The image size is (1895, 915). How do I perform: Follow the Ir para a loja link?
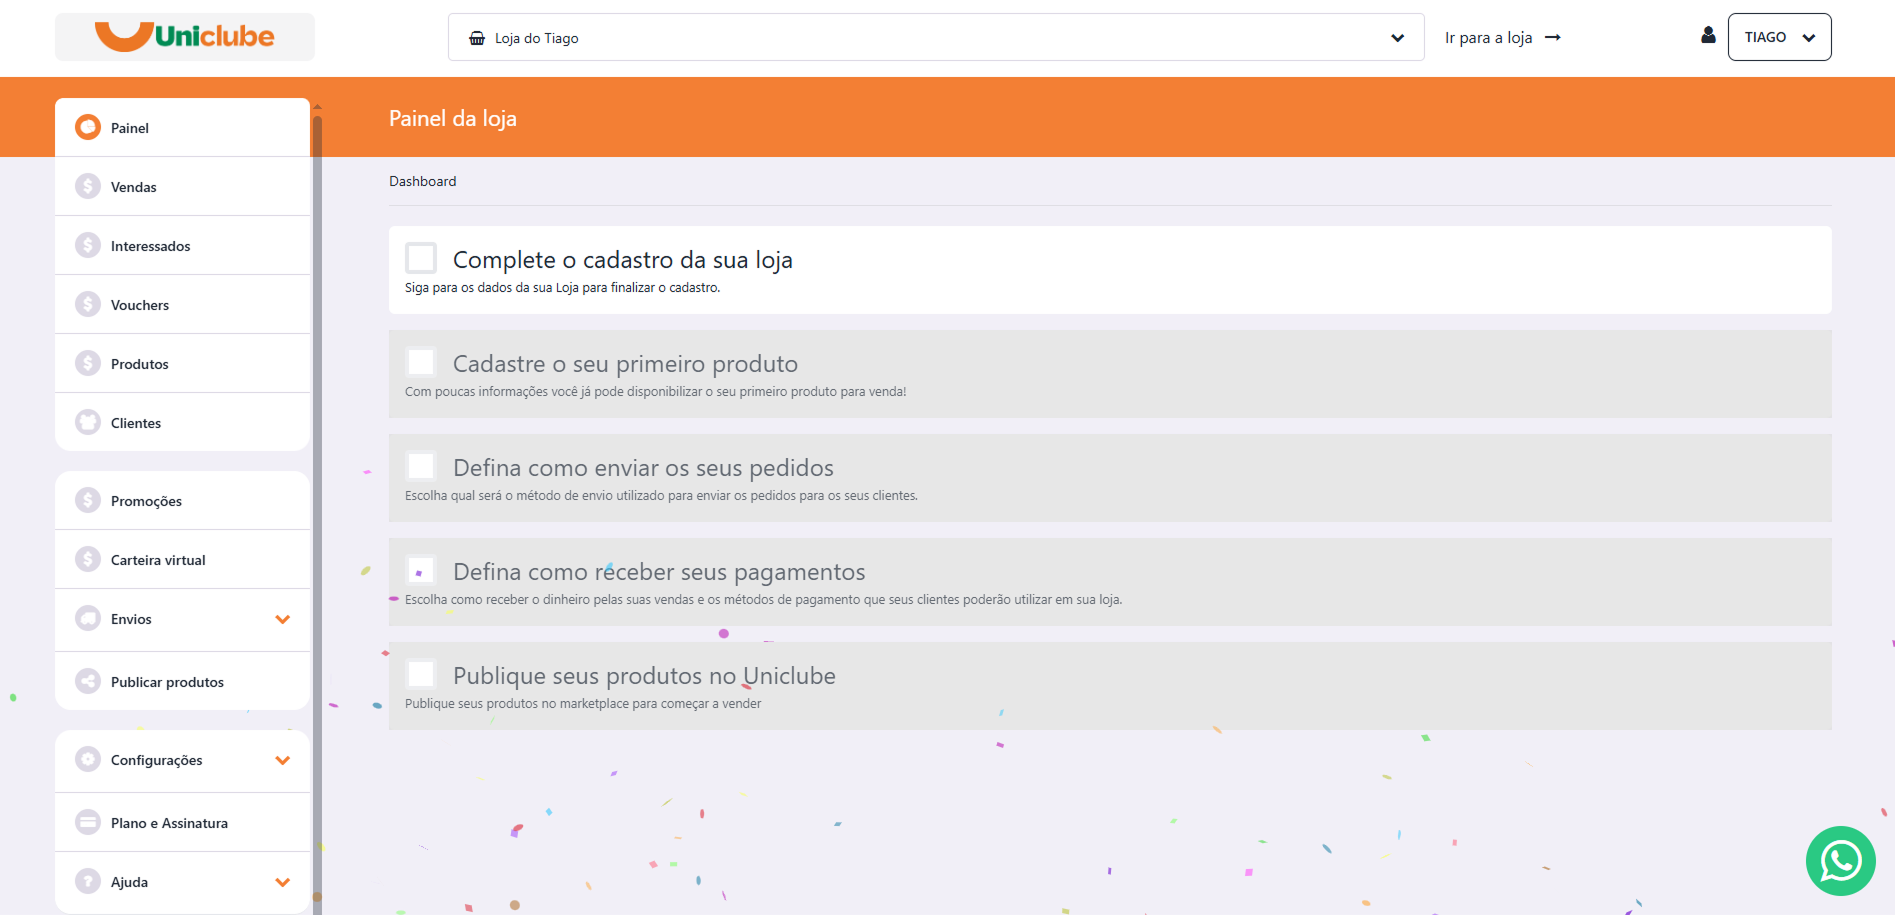click(1503, 37)
